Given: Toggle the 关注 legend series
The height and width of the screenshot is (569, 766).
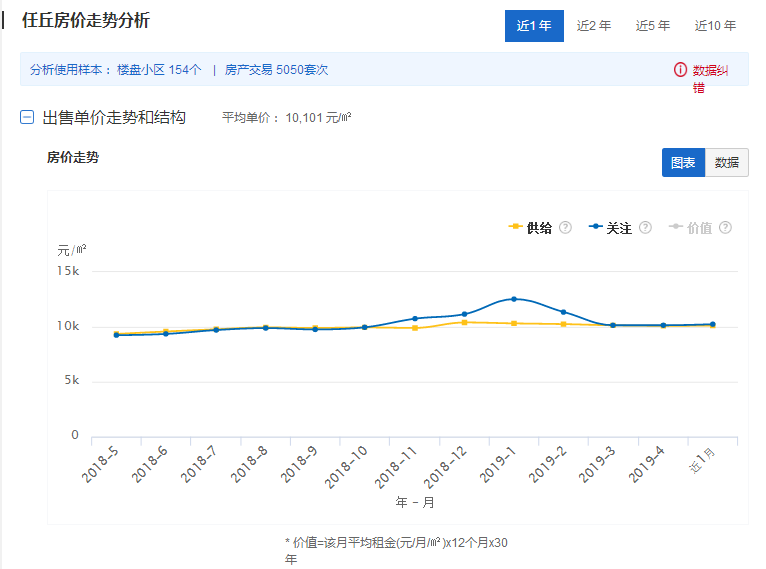Looking at the screenshot, I should (x=610, y=228).
